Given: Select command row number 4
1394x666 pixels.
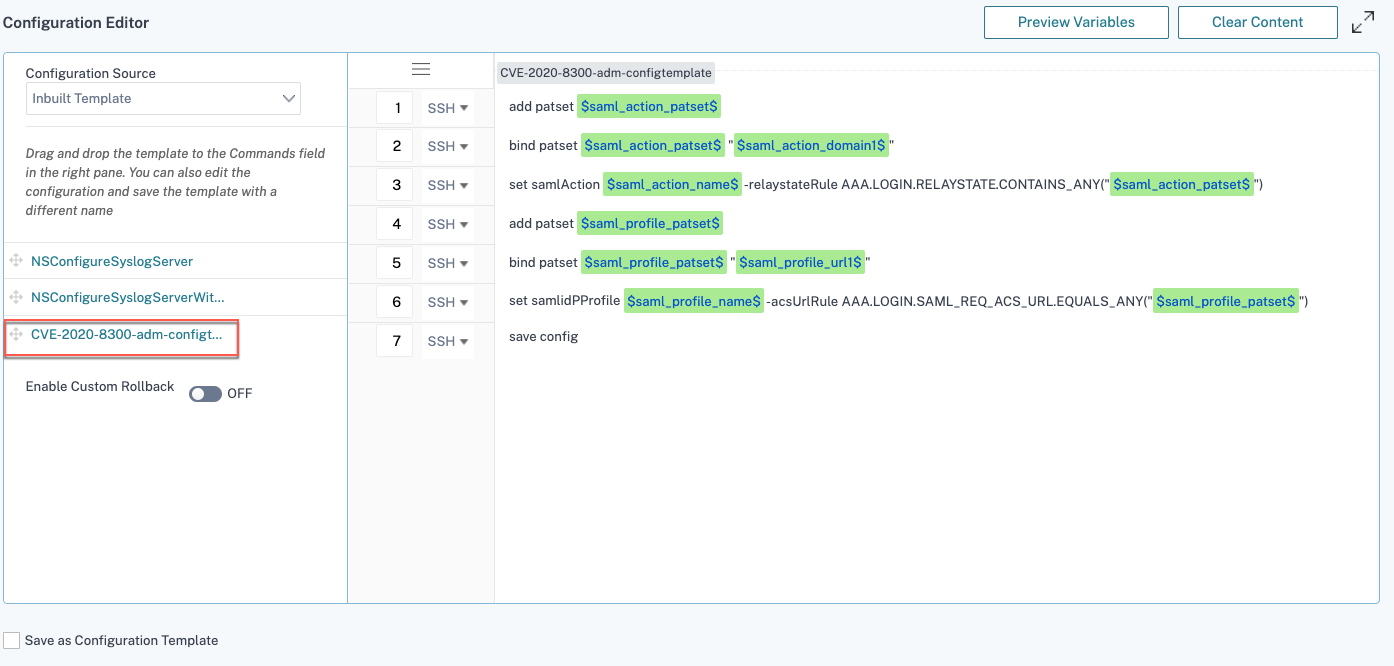Looking at the screenshot, I should tap(395, 224).
